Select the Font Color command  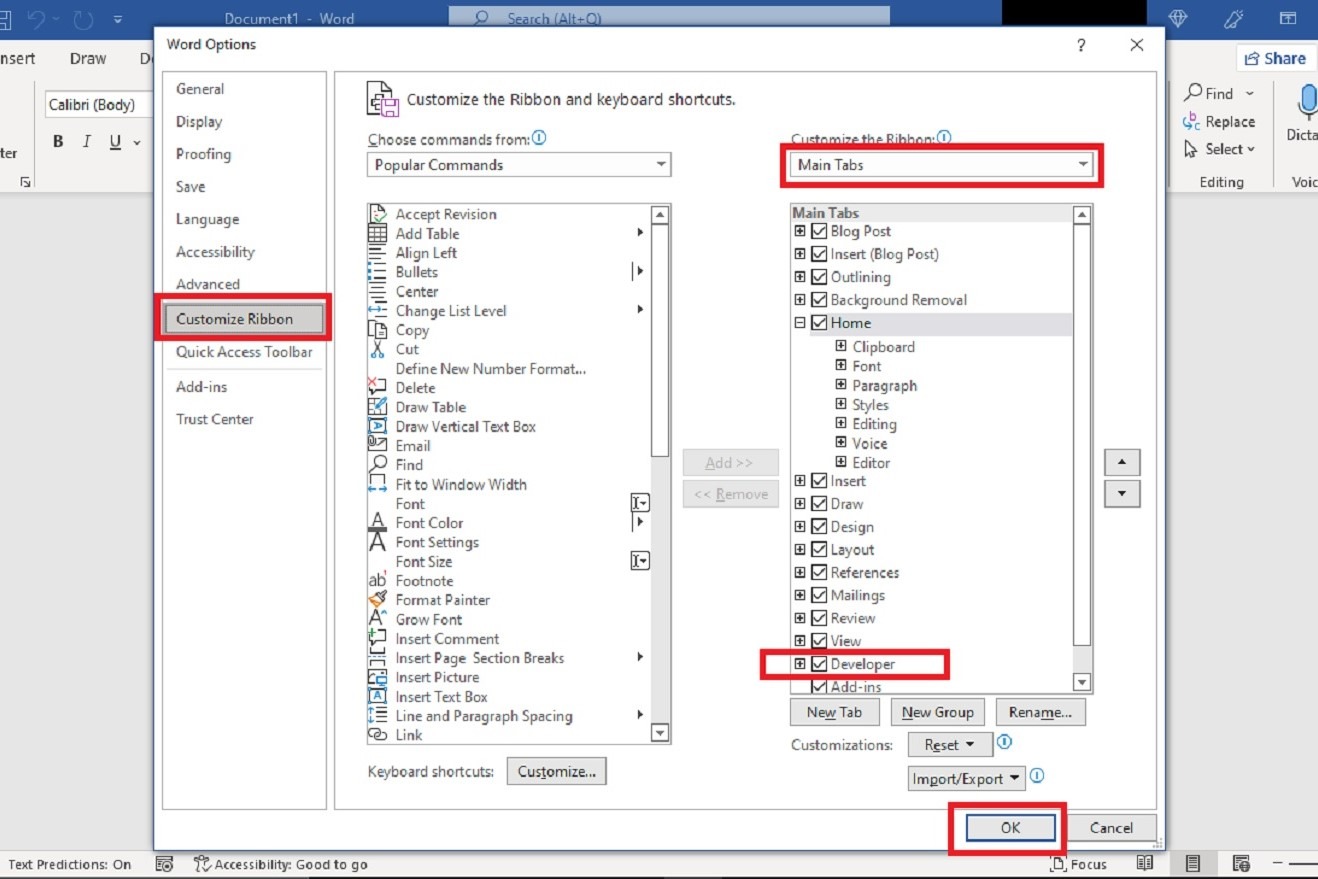[429, 523]
